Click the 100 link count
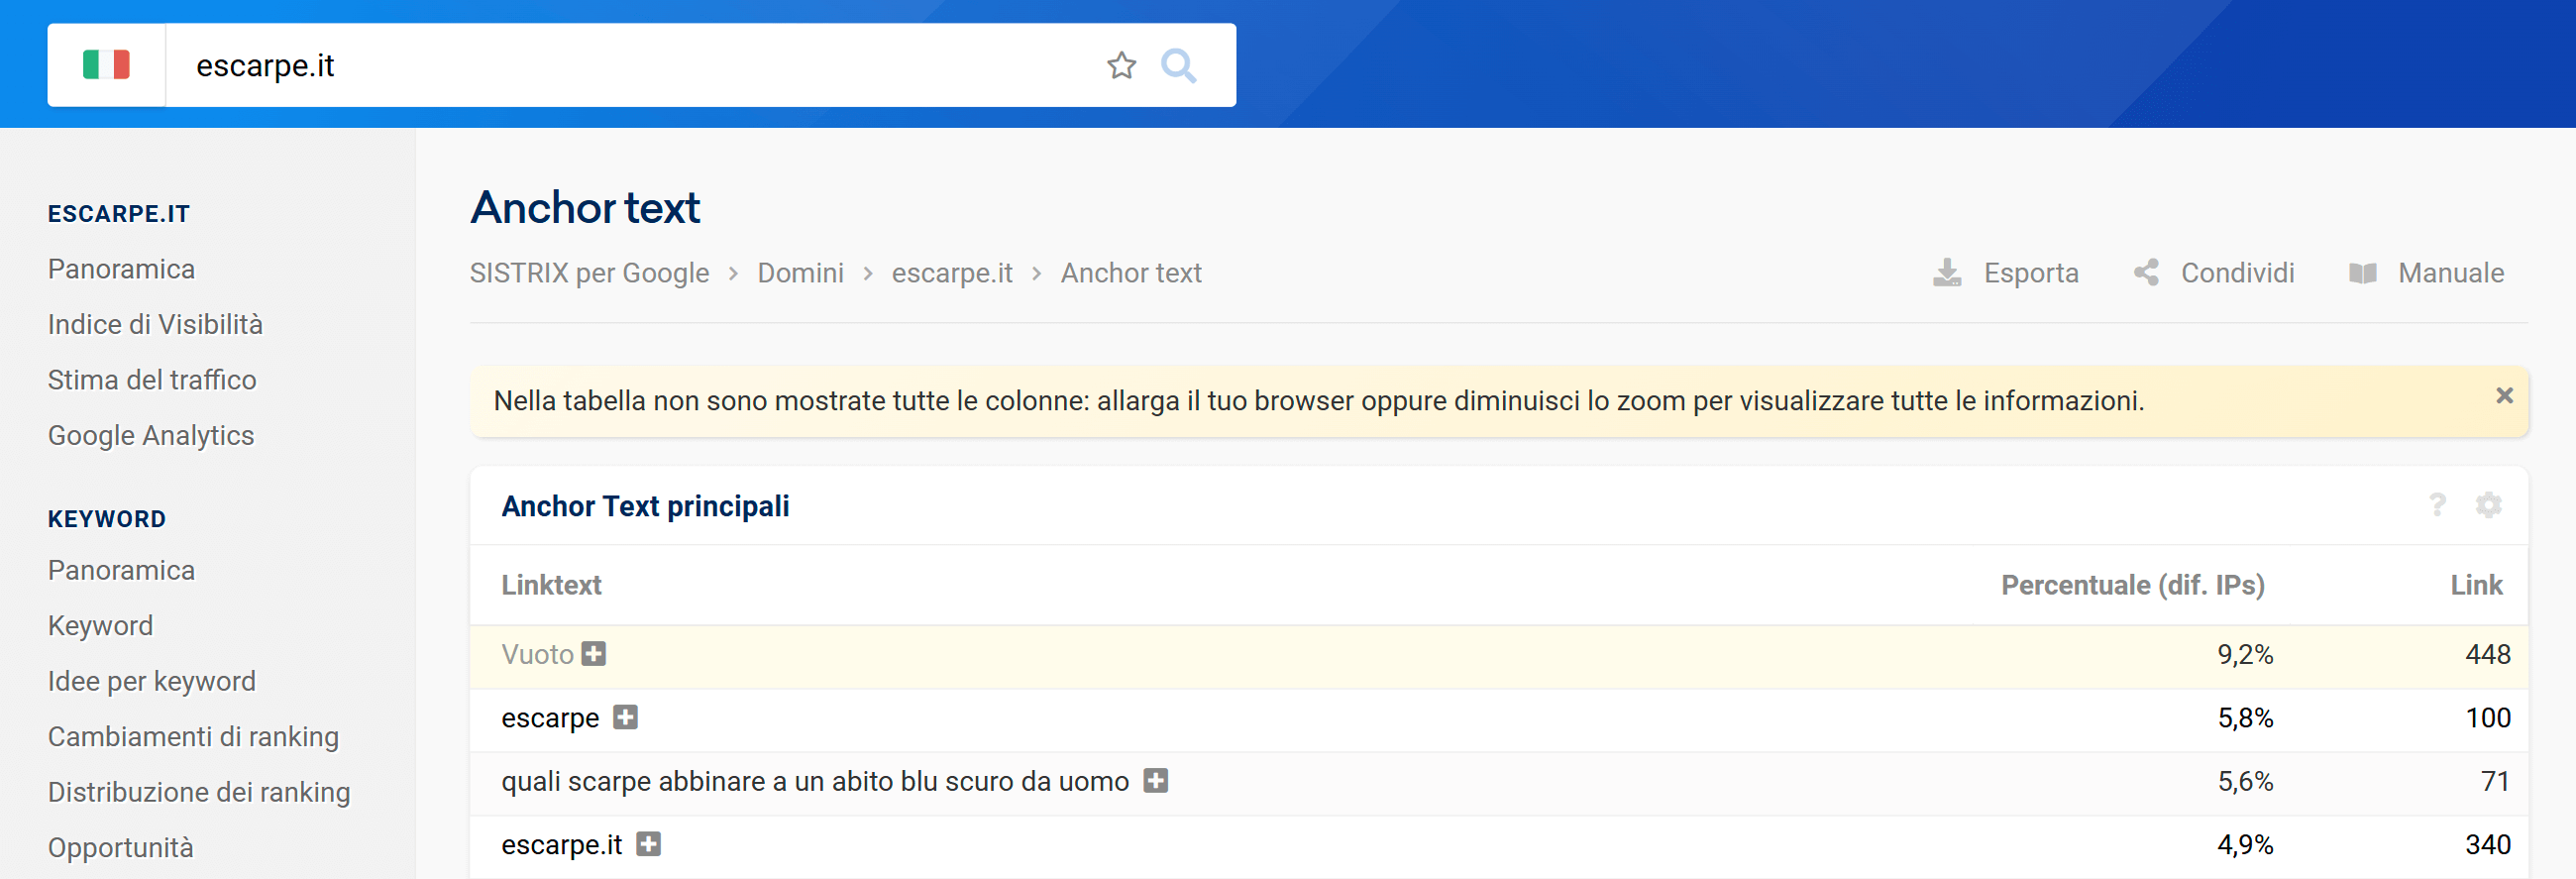Image resolution: width=2576 pixels, height=879 pixels. [2488, 718]
